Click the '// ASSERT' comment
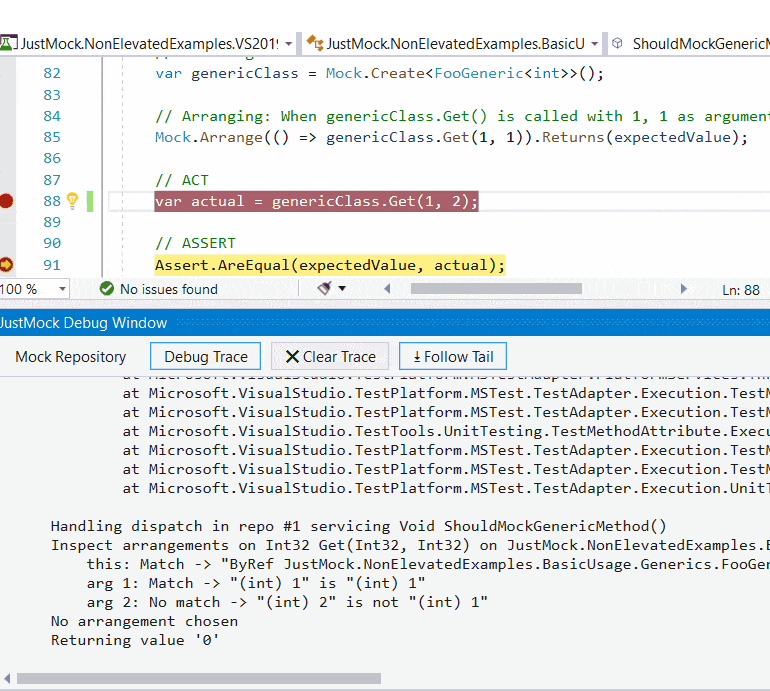This screenshot has width=770, height=691. (x=195, y=244)
